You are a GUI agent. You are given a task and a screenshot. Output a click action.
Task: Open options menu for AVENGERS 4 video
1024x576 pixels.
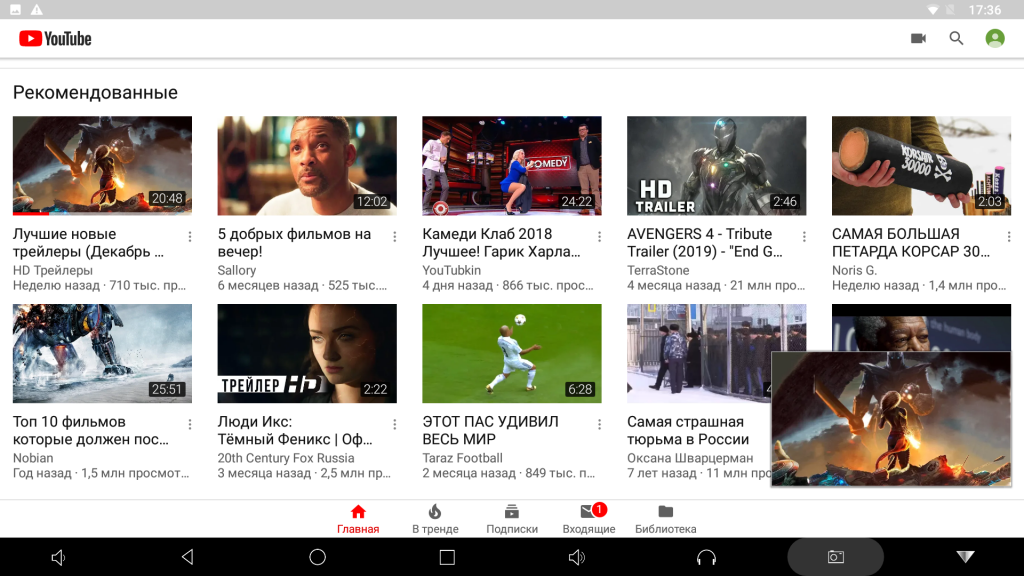(804, 237)
